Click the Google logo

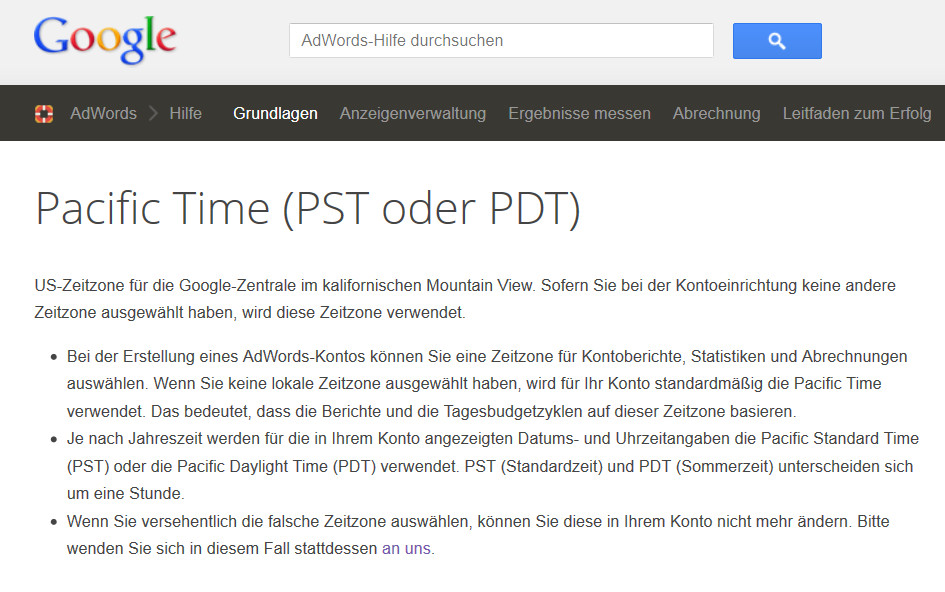(105, 40)
